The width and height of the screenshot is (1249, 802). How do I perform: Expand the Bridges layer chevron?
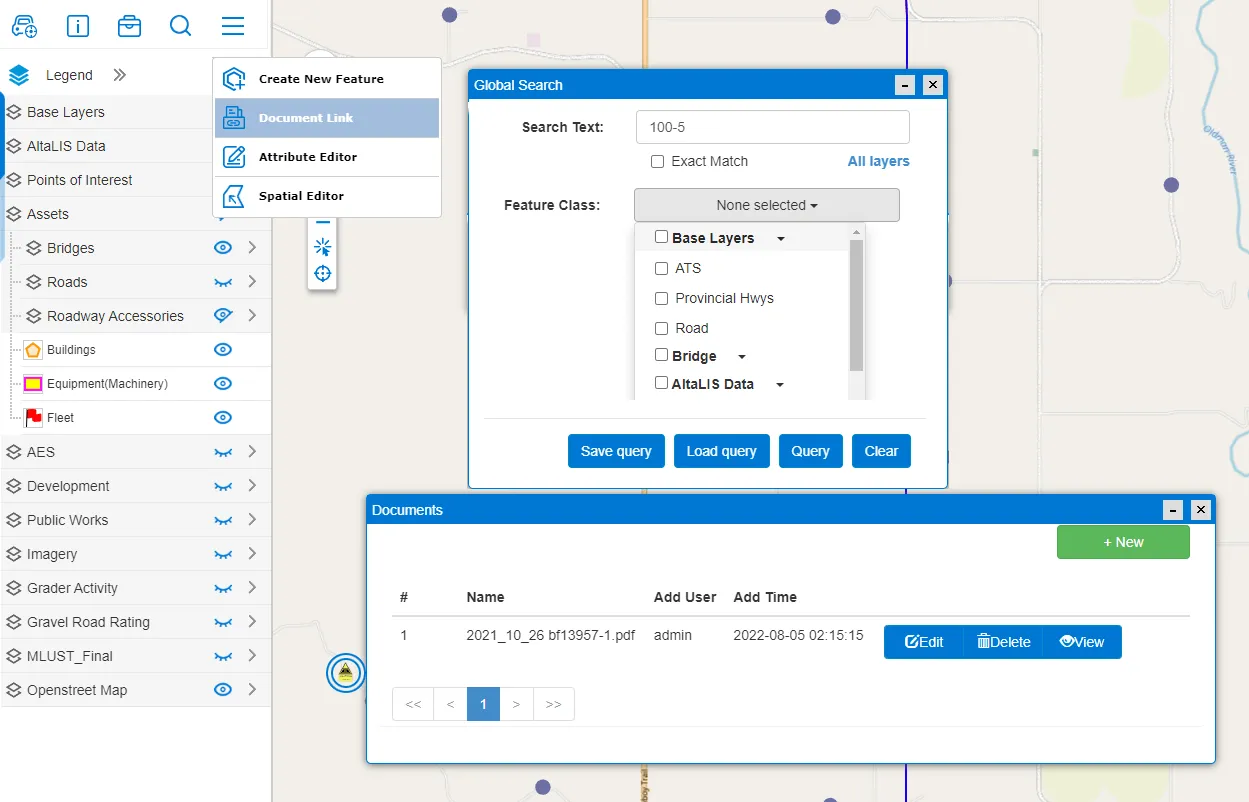pos(252,248)
